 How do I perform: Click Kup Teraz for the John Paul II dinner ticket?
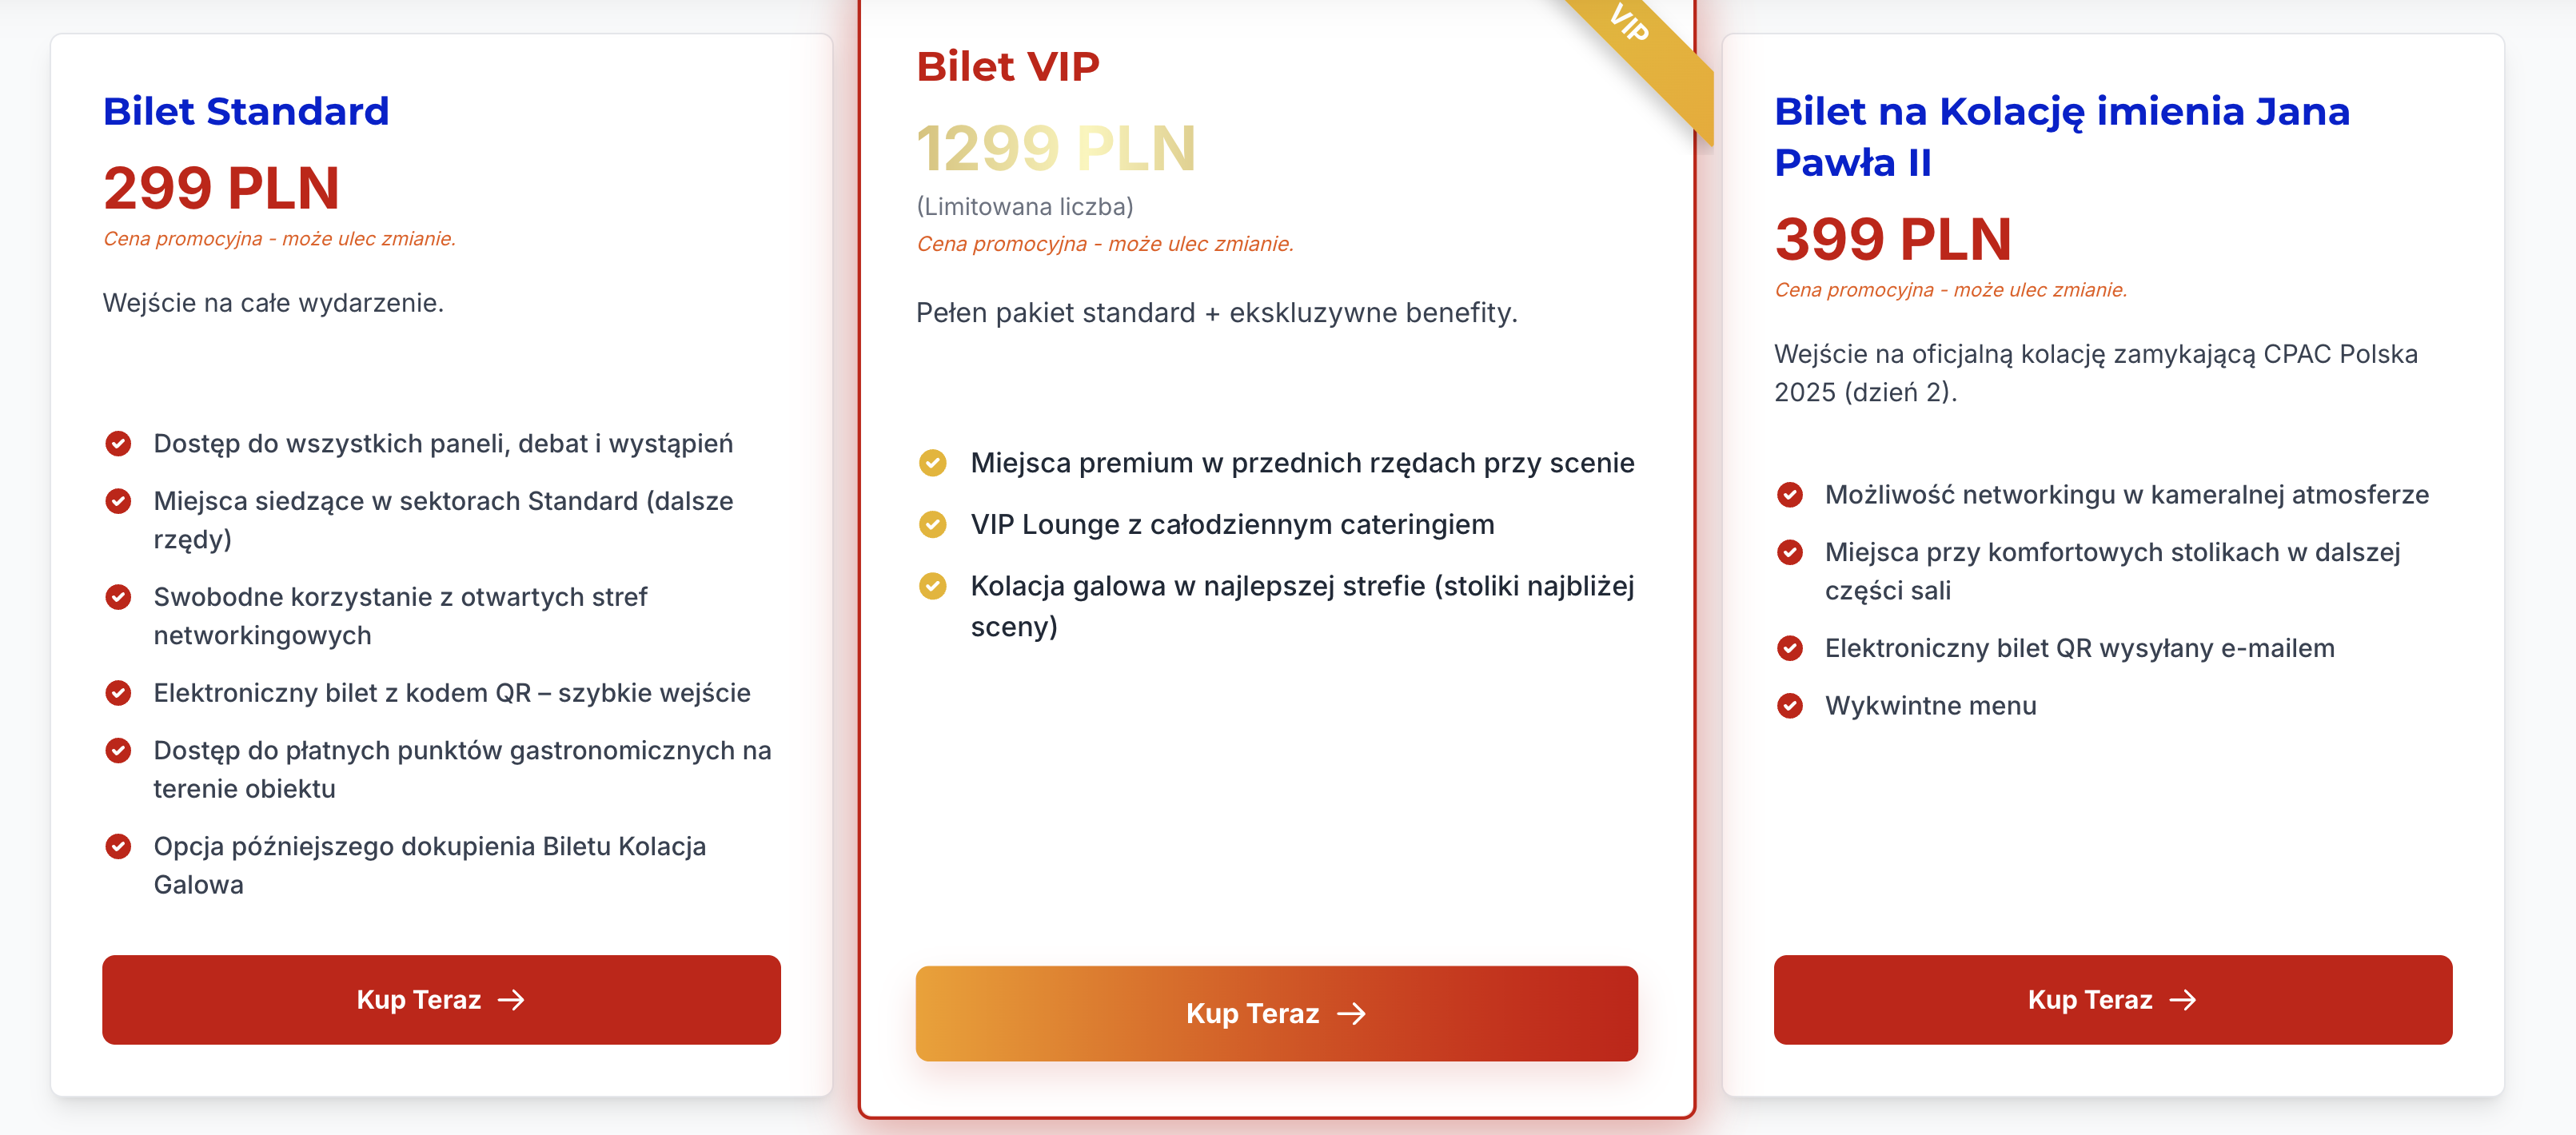pos(2112,999)
